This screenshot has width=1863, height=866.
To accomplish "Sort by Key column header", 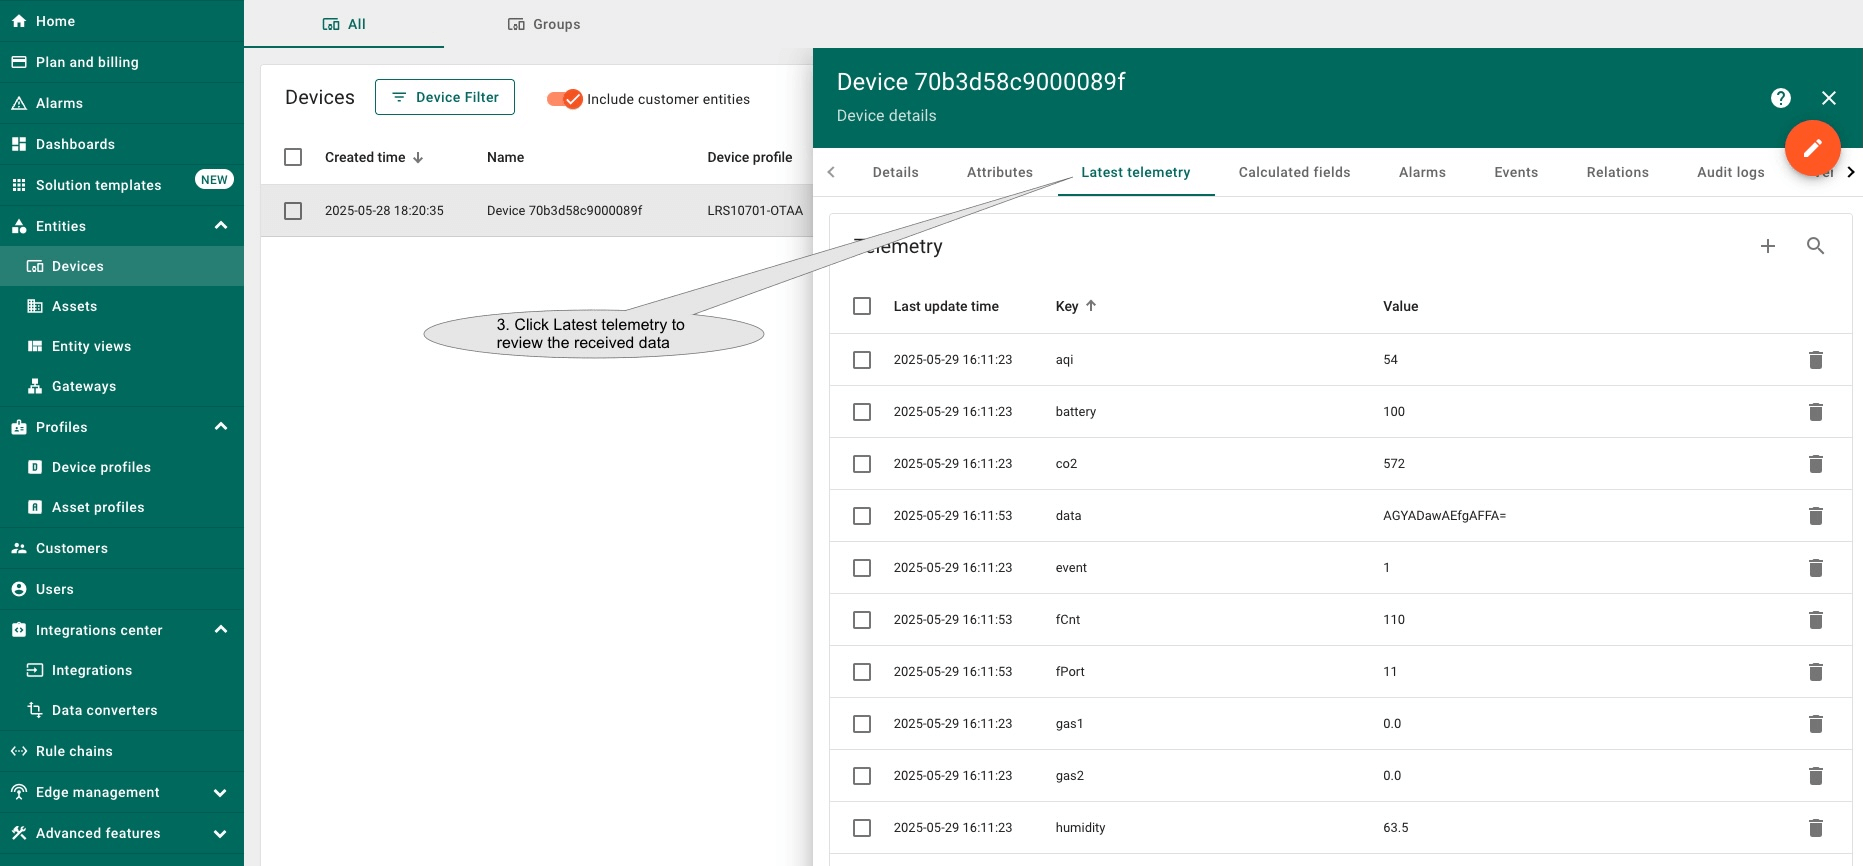I will [1067, 306].
